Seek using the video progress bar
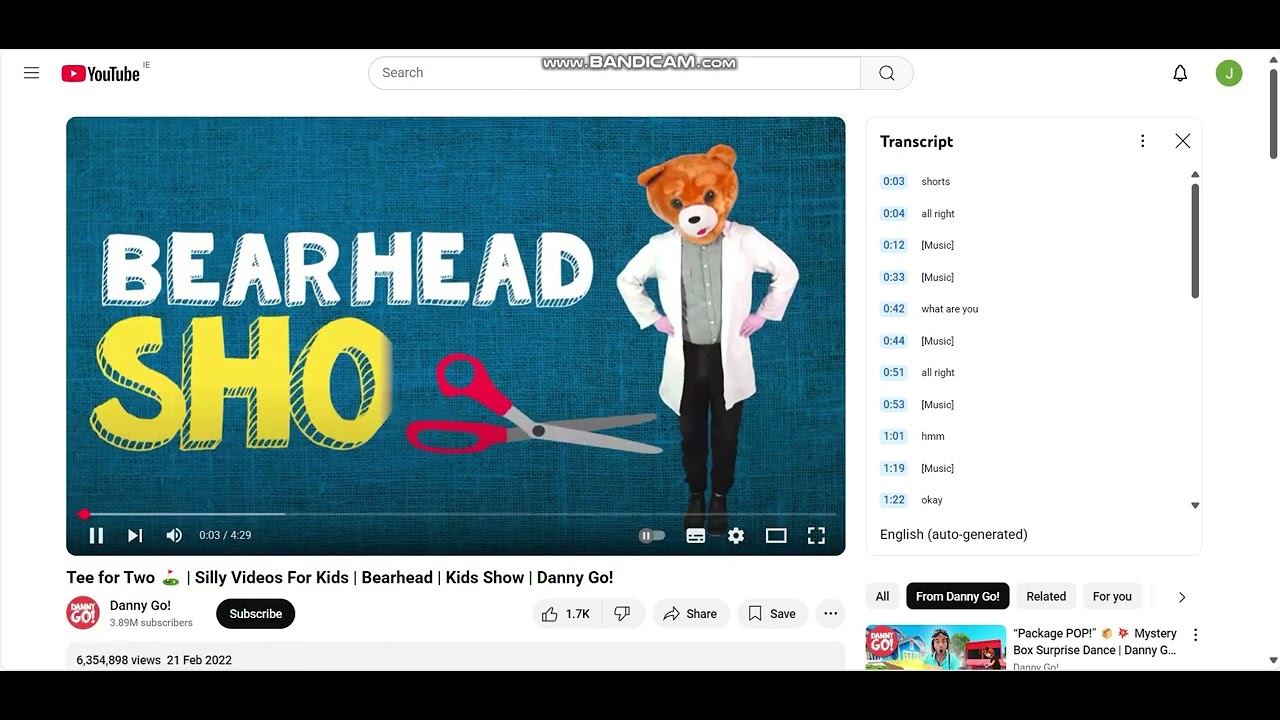Image resolution: width=1280 pixels, height=720 pixels. point(455,514)
